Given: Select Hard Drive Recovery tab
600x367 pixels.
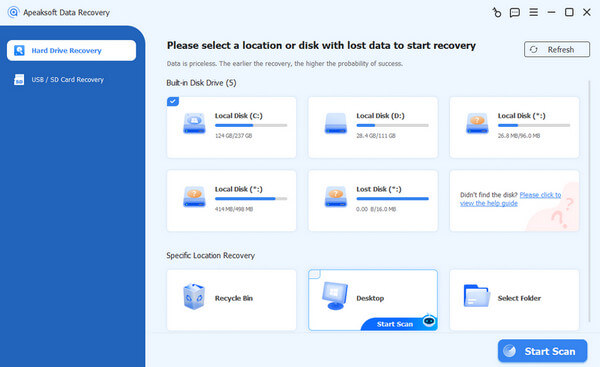Looking at the screenshot, I should [71, 51].
